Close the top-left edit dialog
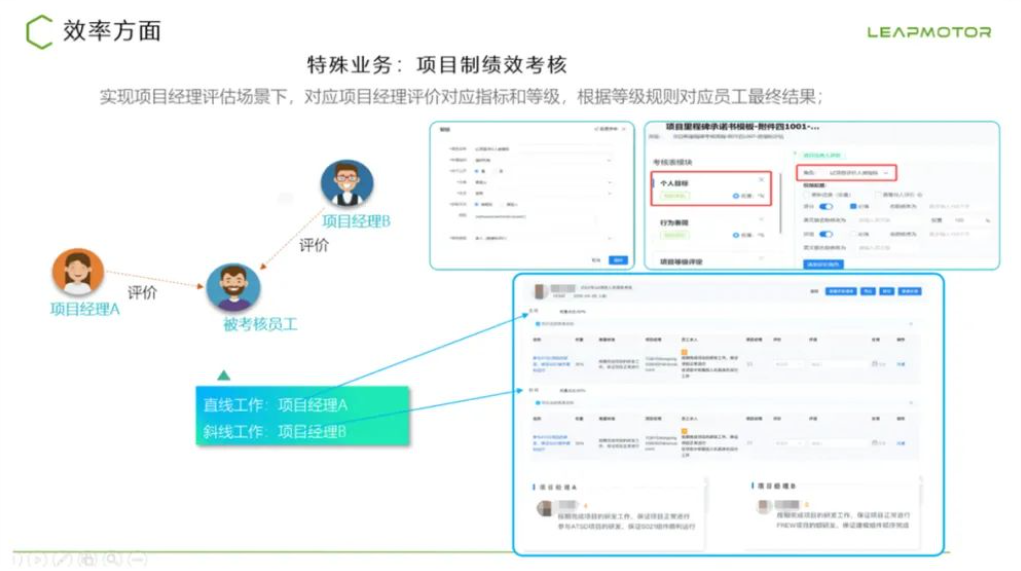Screen dimensions: 1021x571 624,130
